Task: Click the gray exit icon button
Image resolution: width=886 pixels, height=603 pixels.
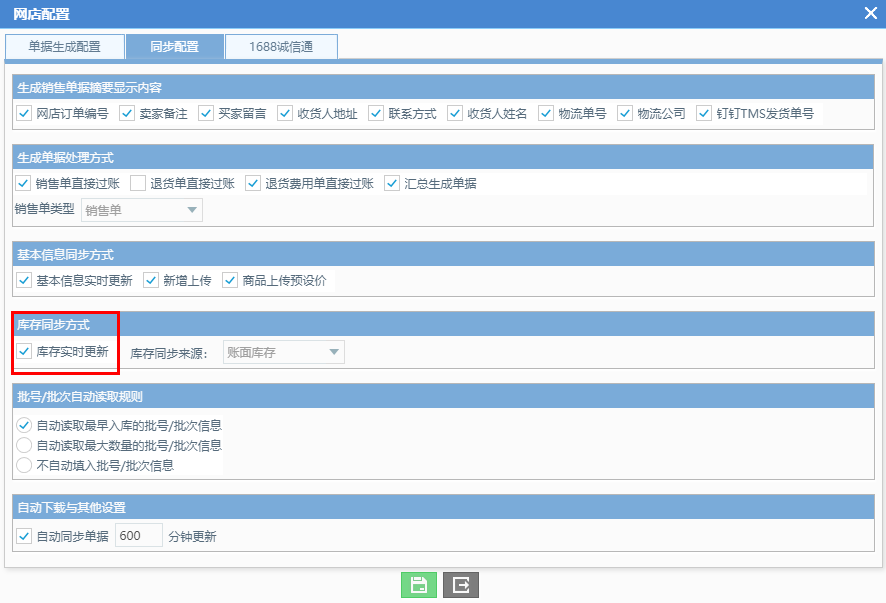Action: pos(461,584)
